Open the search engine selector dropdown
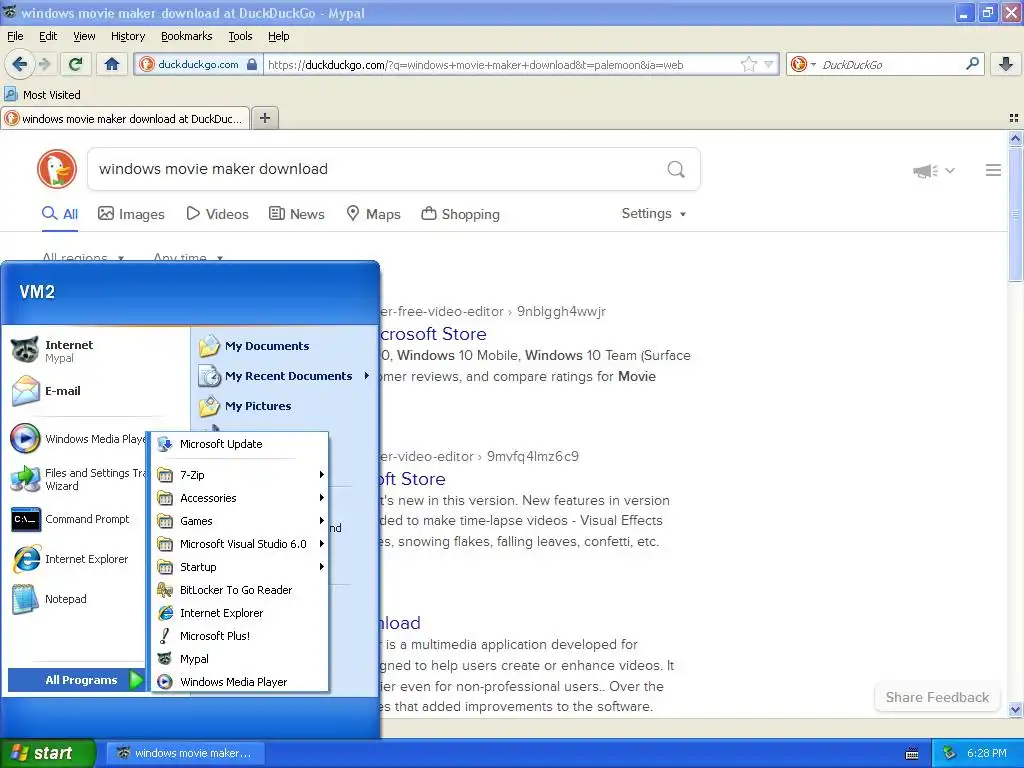The height and width of the screenshot is (768, 1024). (803, 64)
